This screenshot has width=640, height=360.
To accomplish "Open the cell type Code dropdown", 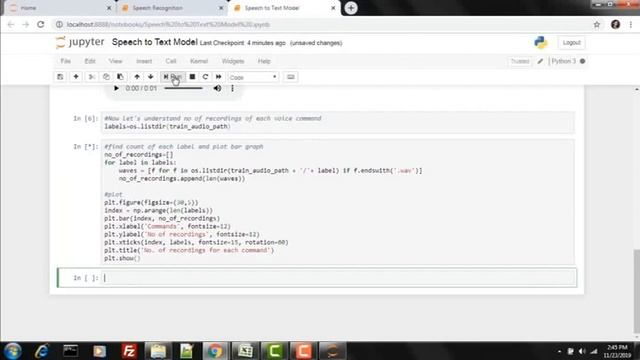I will pyautogui.click(x=253, y=77).
